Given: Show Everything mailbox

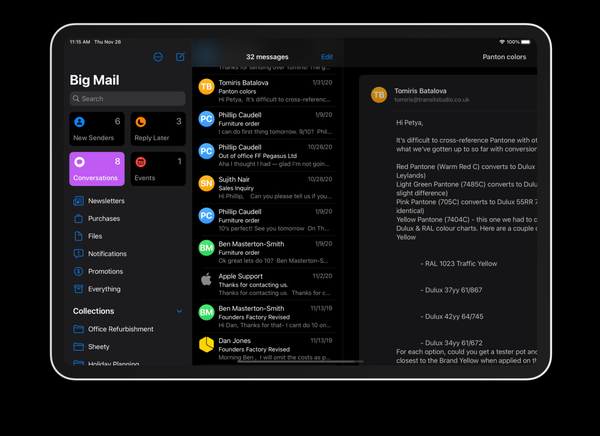Looking at the screenshot, I should [105, 289].
